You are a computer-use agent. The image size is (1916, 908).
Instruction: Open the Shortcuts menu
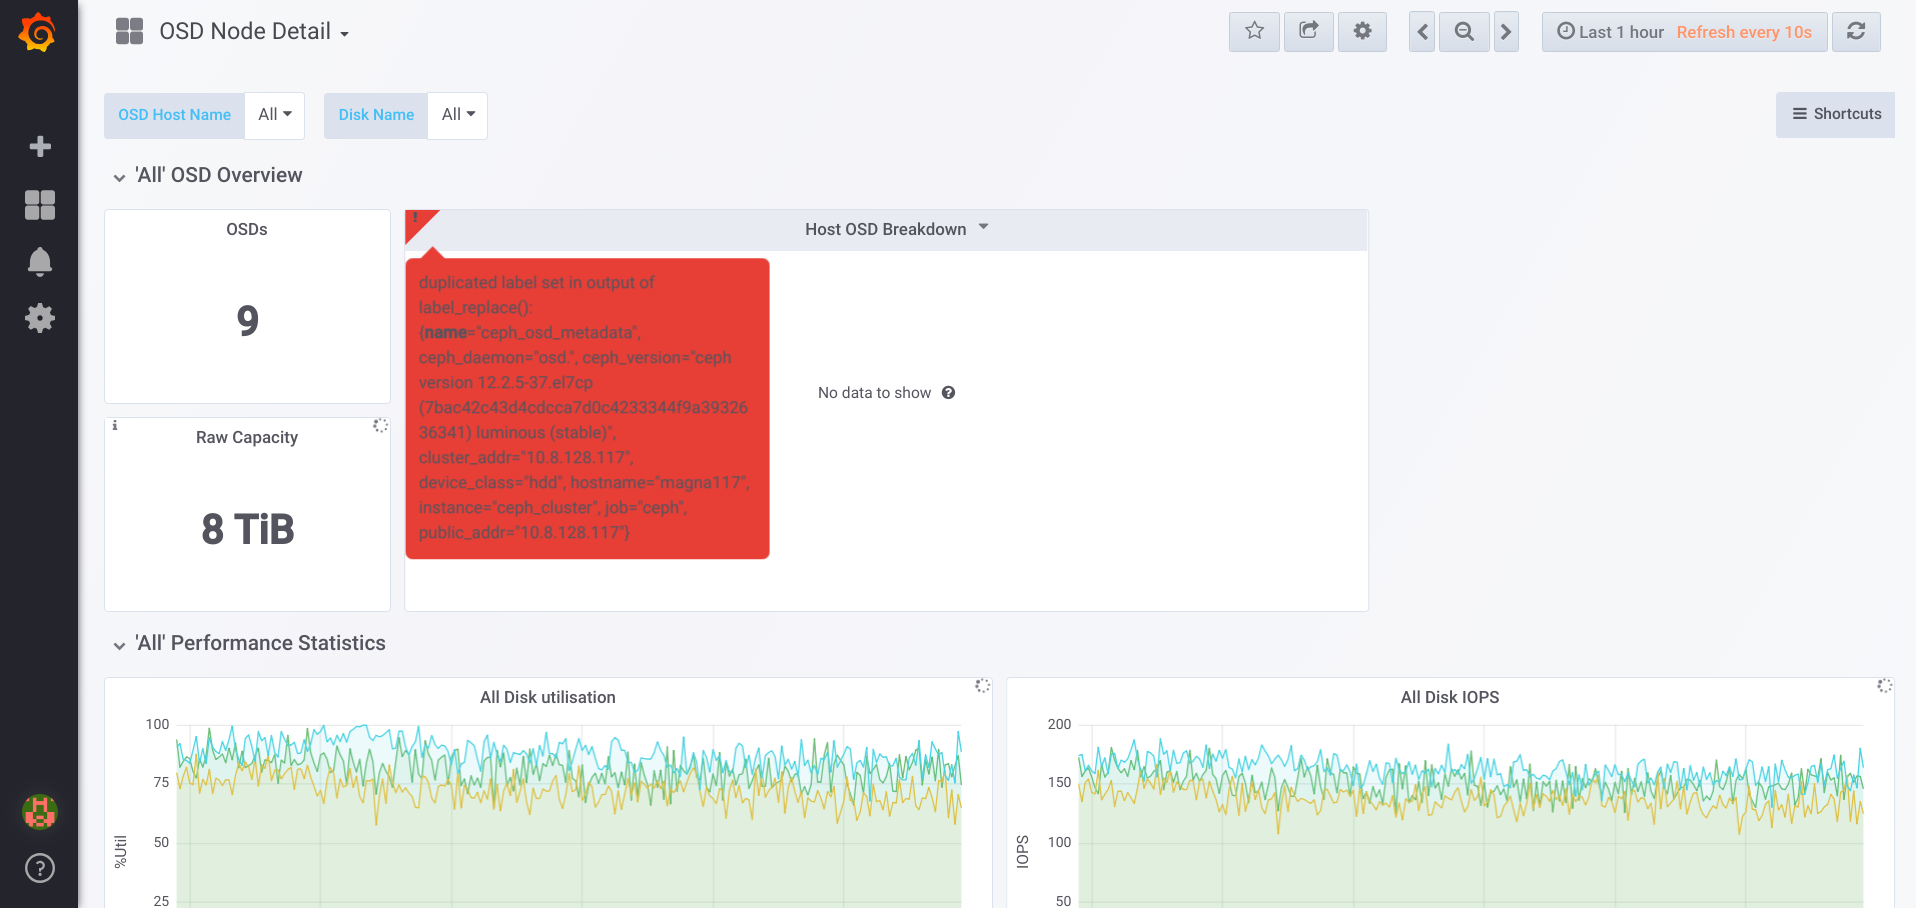(1835, 114)
